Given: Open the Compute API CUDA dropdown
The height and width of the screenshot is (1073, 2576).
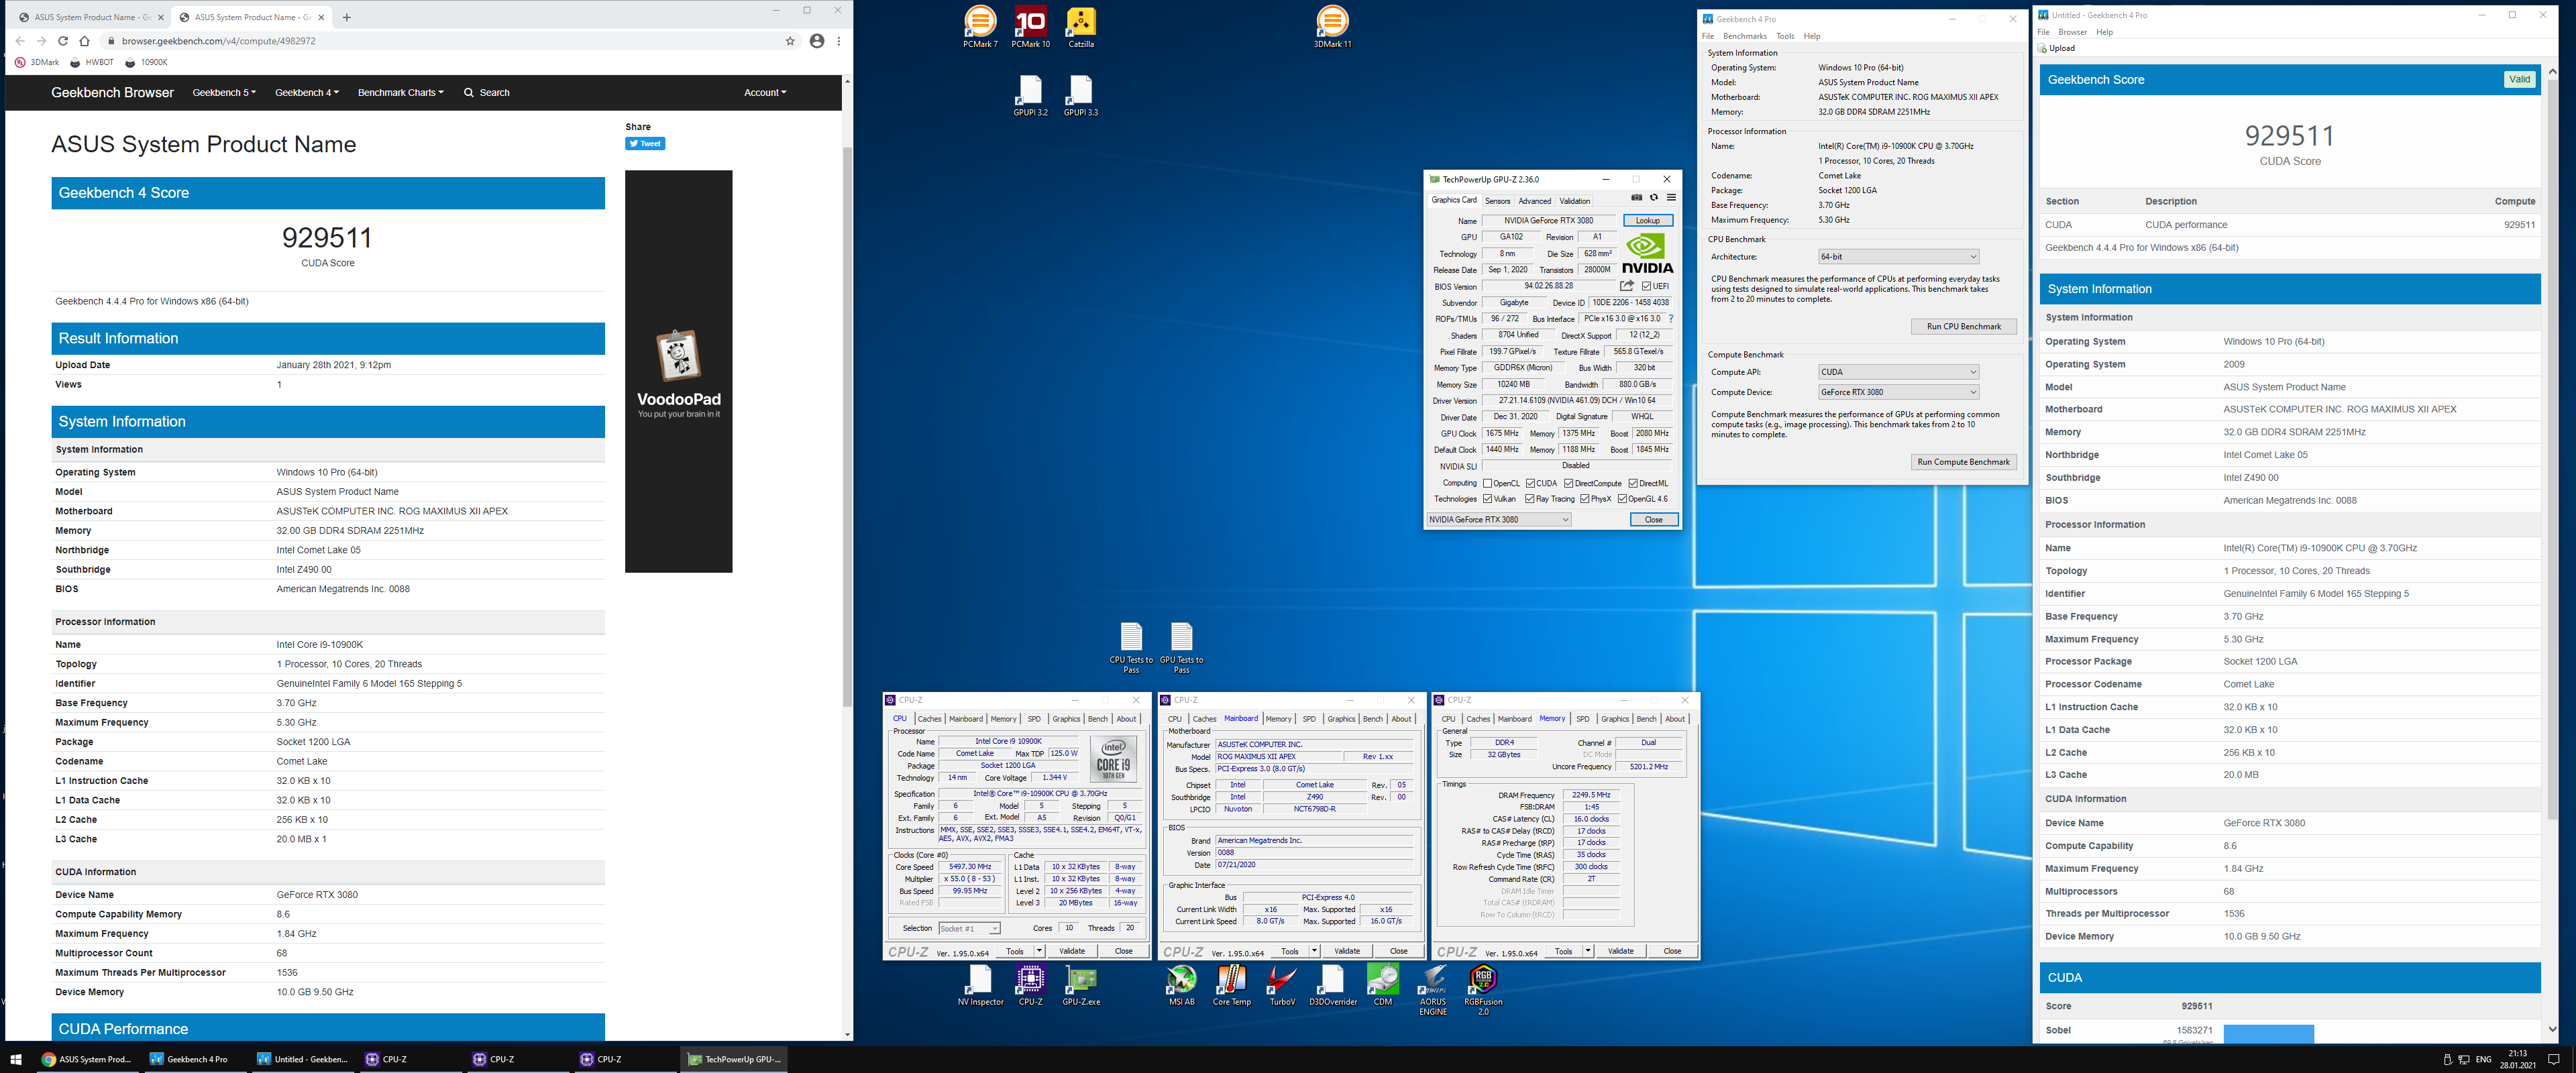Looking at the screenshot, I should pos(1898,372).
